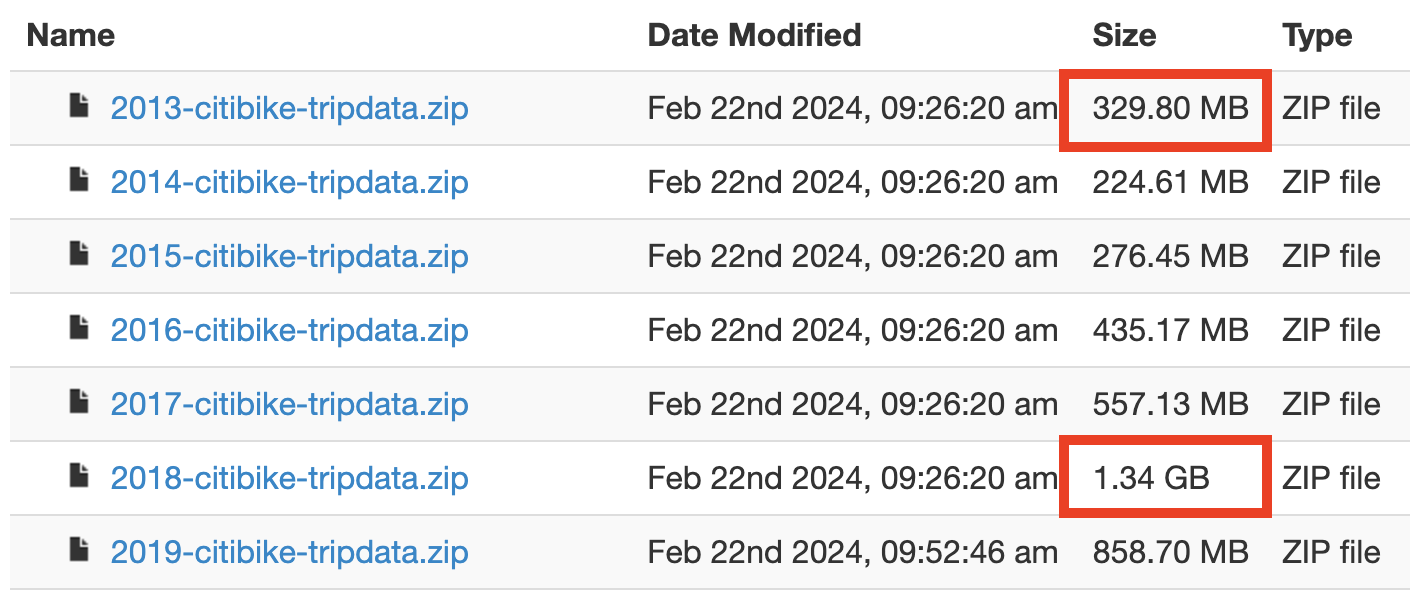
Task: Click the Name column header
Action: pos(70,36)
